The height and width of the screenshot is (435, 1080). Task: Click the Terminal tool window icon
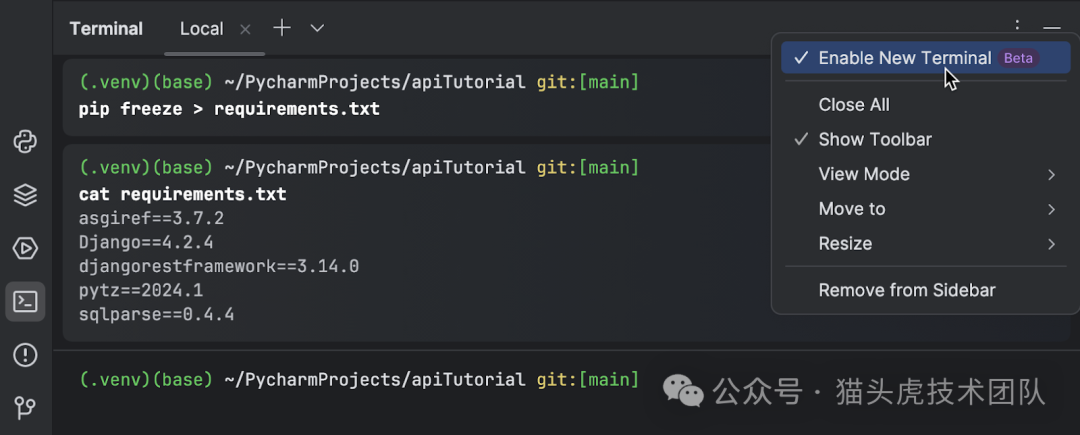click(25, 301)
